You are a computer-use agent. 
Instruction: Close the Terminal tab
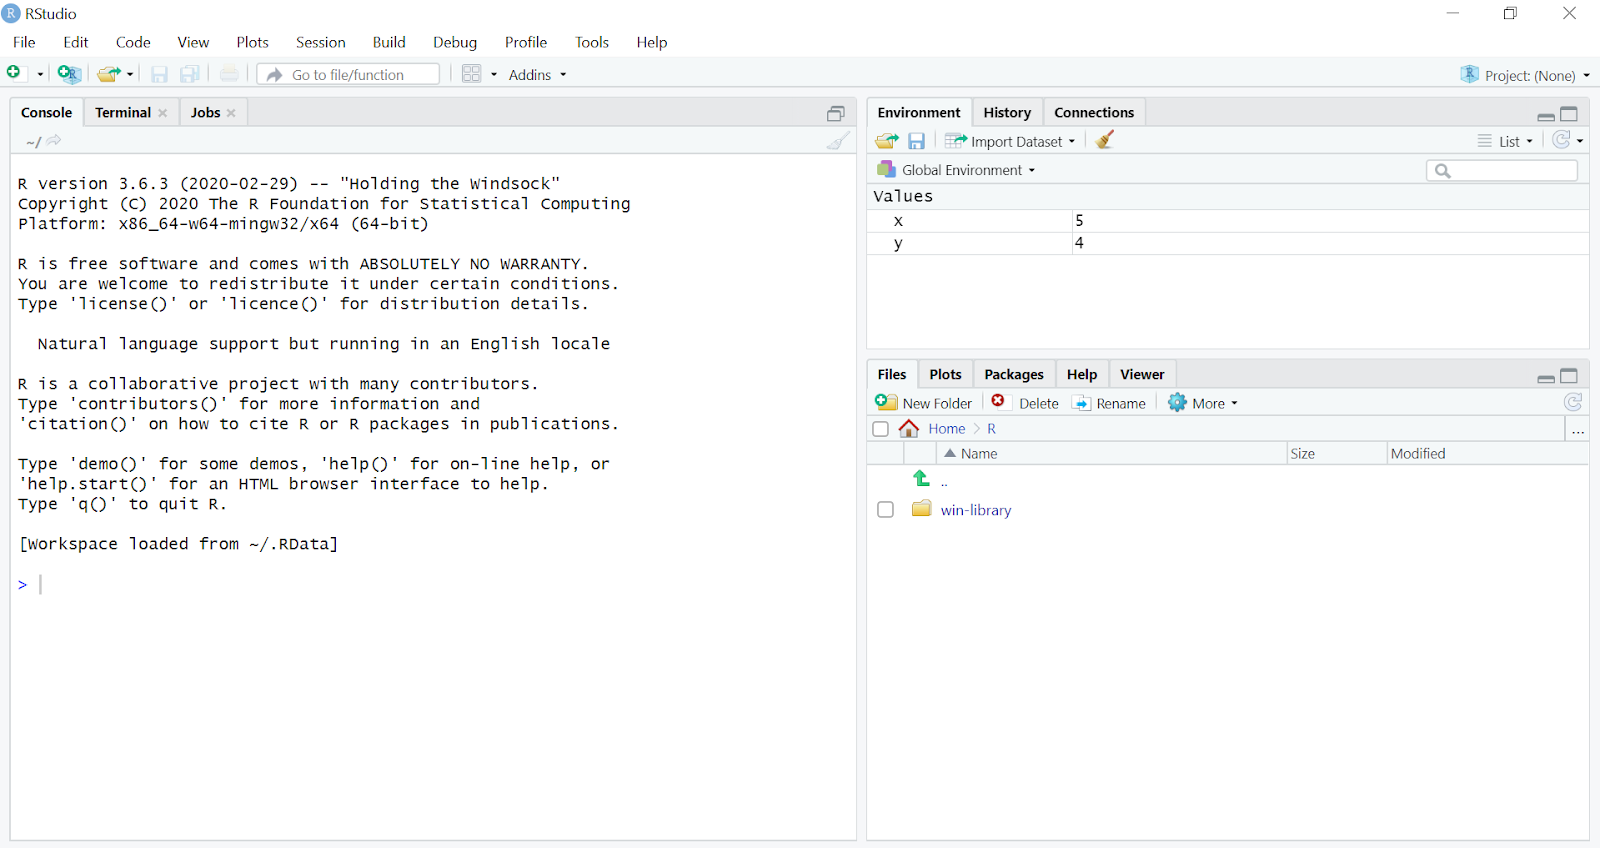(163, 113)
